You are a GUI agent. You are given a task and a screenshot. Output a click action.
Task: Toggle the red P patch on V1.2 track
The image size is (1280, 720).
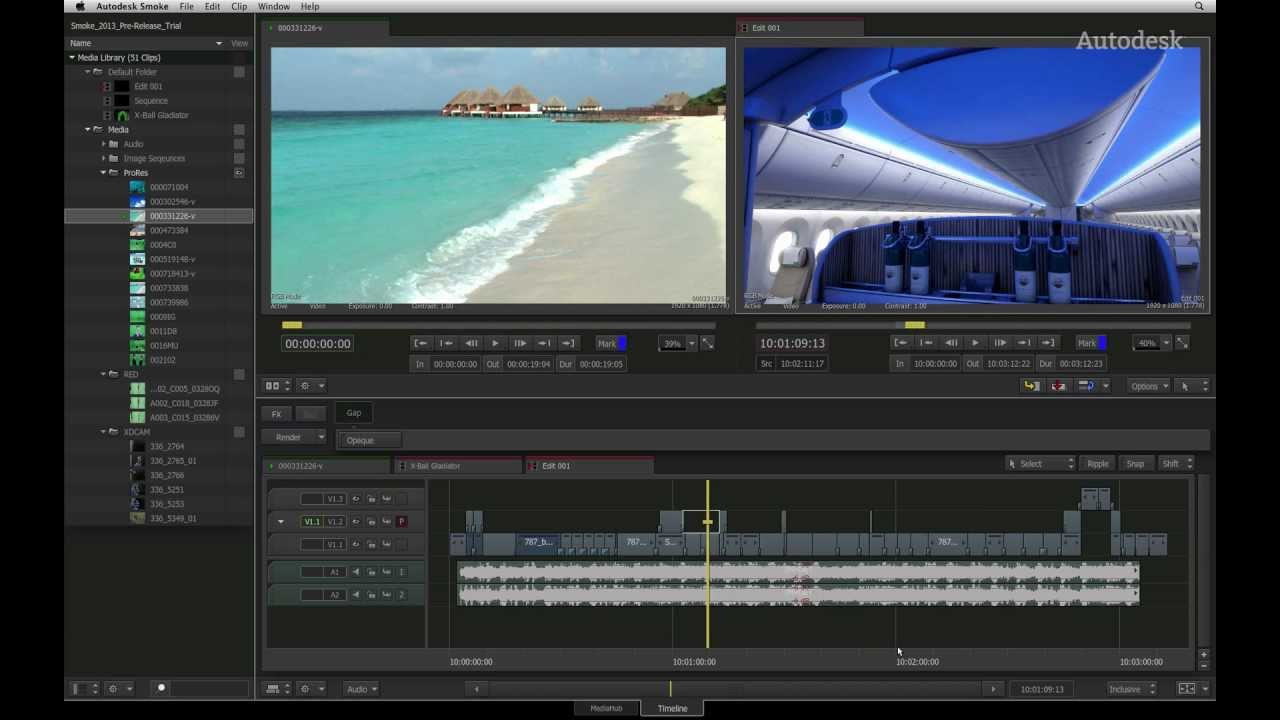401,522
